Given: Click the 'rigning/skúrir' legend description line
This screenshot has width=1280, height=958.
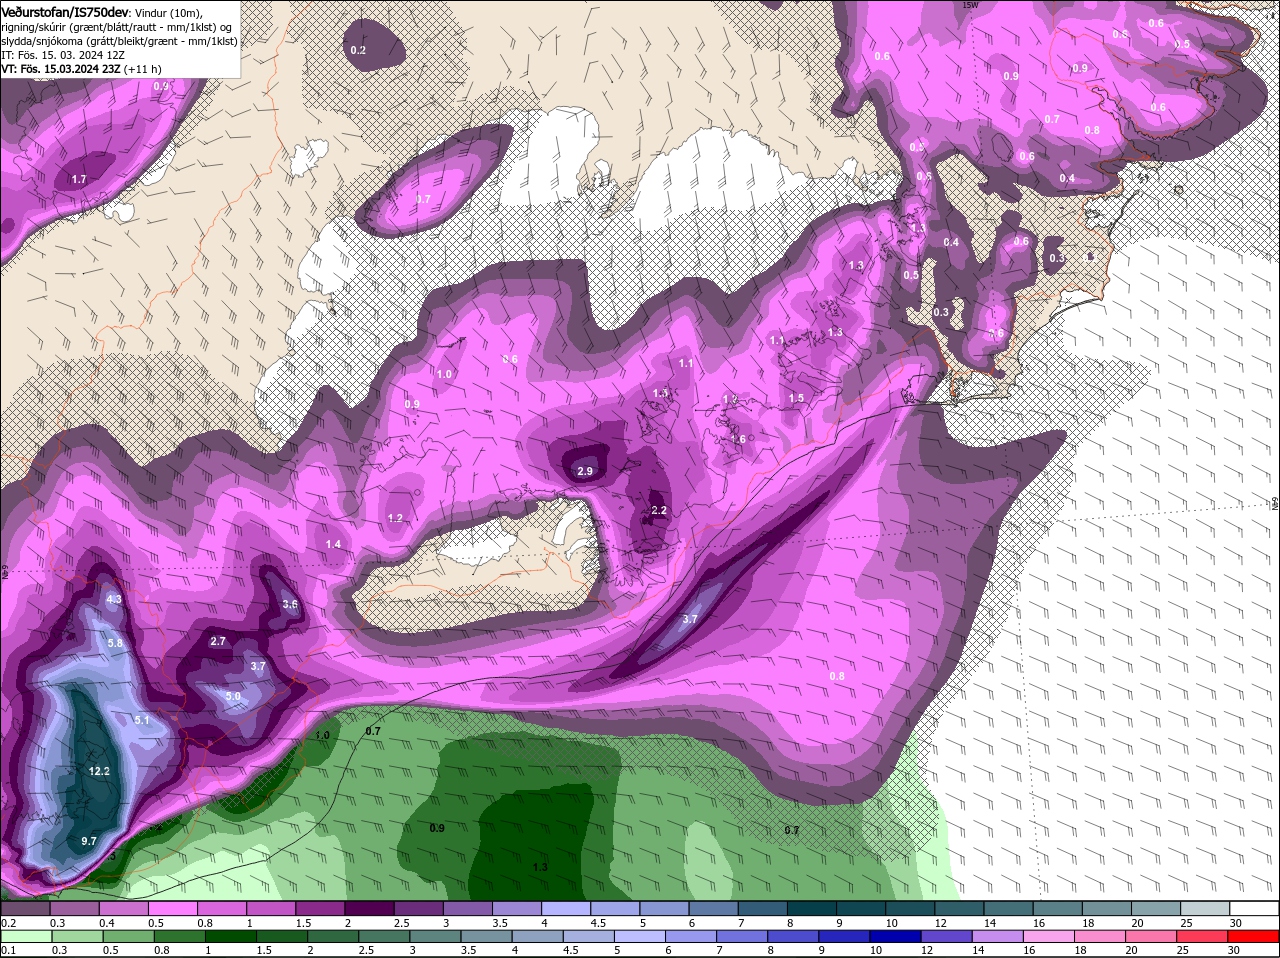Looking at the screenshot, I should click(116, 26).
